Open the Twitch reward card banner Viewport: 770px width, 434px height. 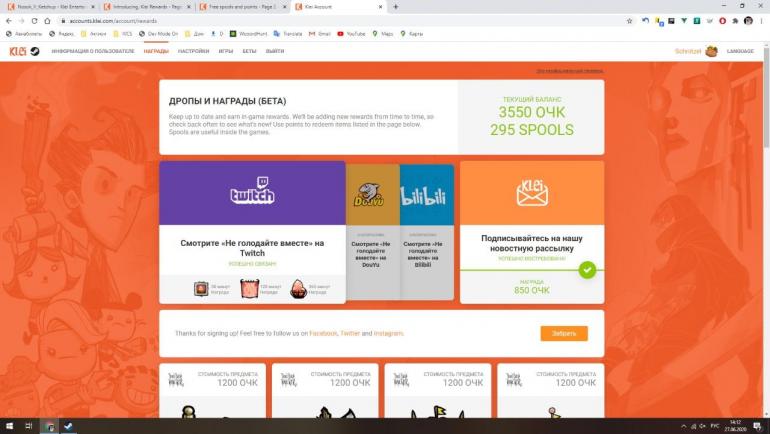pos(252,193)
